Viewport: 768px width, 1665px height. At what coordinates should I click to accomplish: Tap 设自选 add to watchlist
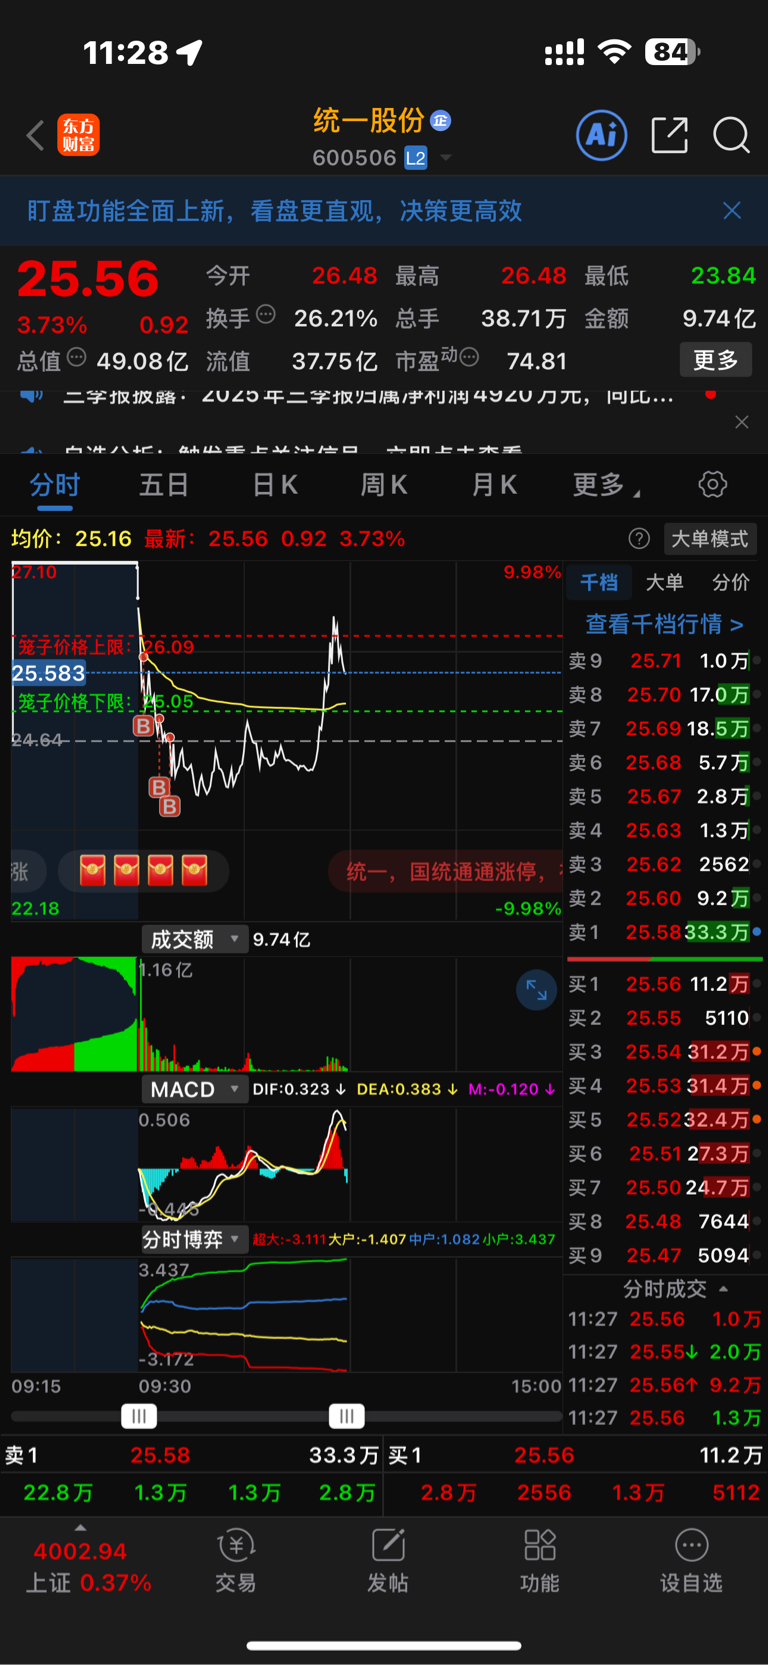[x=691, y=1560]
